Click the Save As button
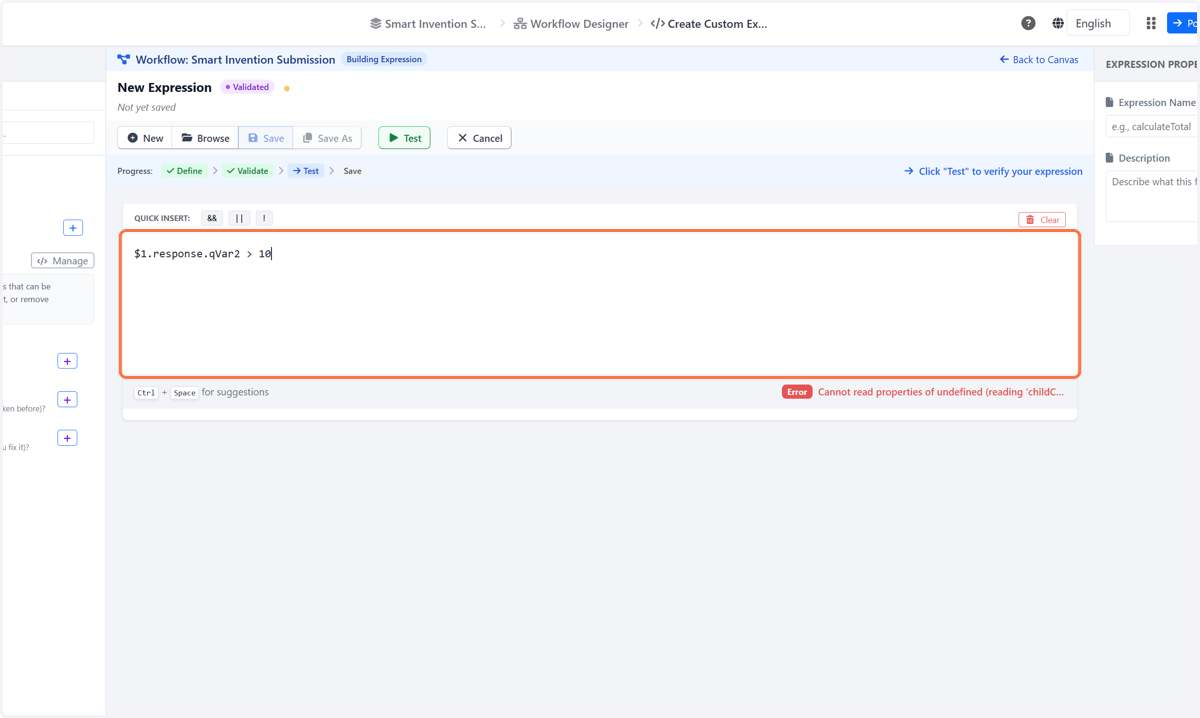The image size is (1200, 718). click(x=327, y=138)
